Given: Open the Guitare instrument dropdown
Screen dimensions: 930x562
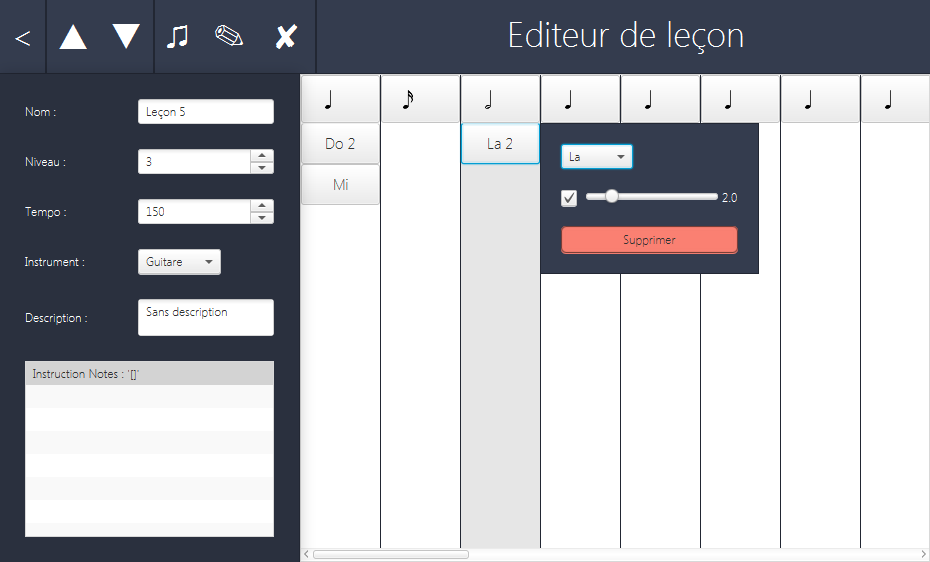Looking at the screenshot, I should coord(179,262).
